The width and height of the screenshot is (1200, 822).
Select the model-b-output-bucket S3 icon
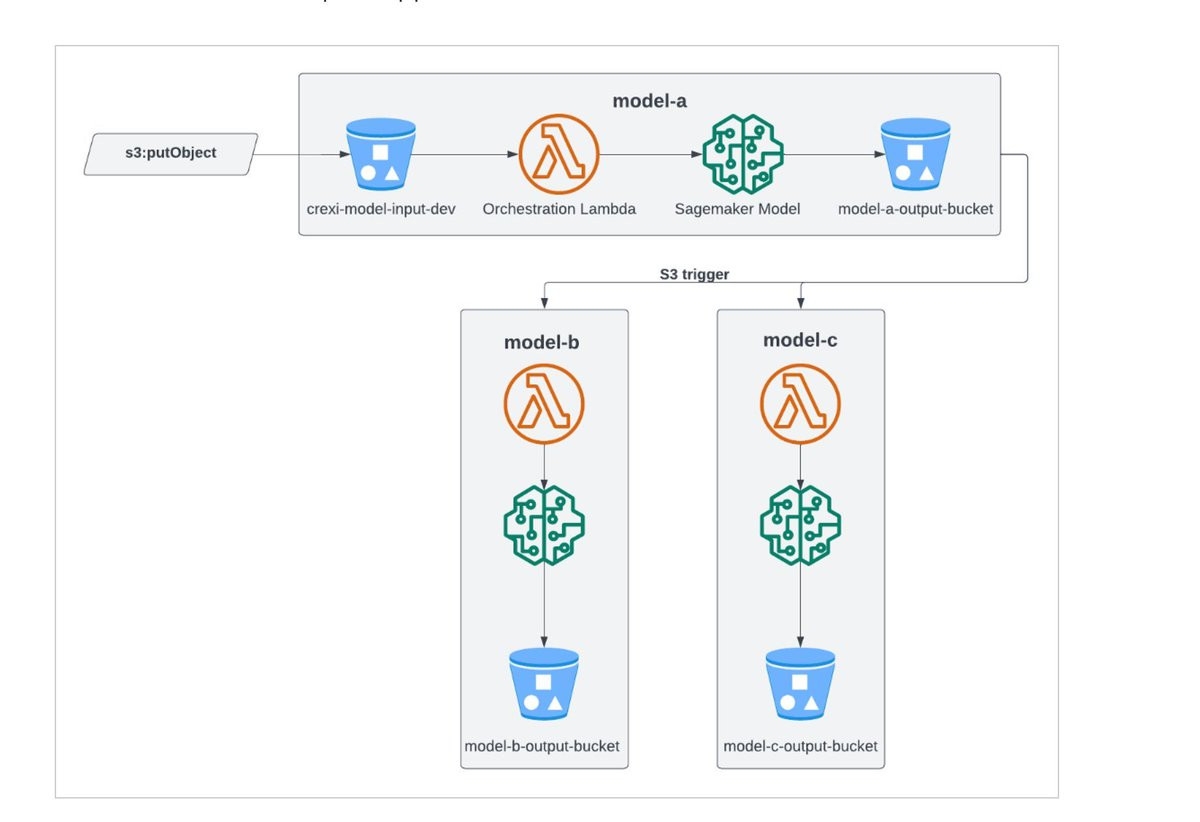tap(544, 684)
